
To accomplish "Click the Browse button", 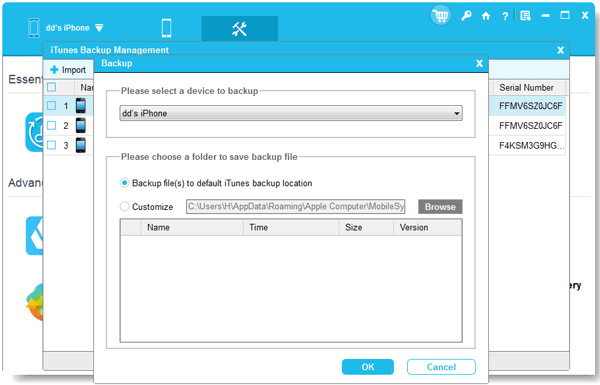I will click(x=440, y=207).
